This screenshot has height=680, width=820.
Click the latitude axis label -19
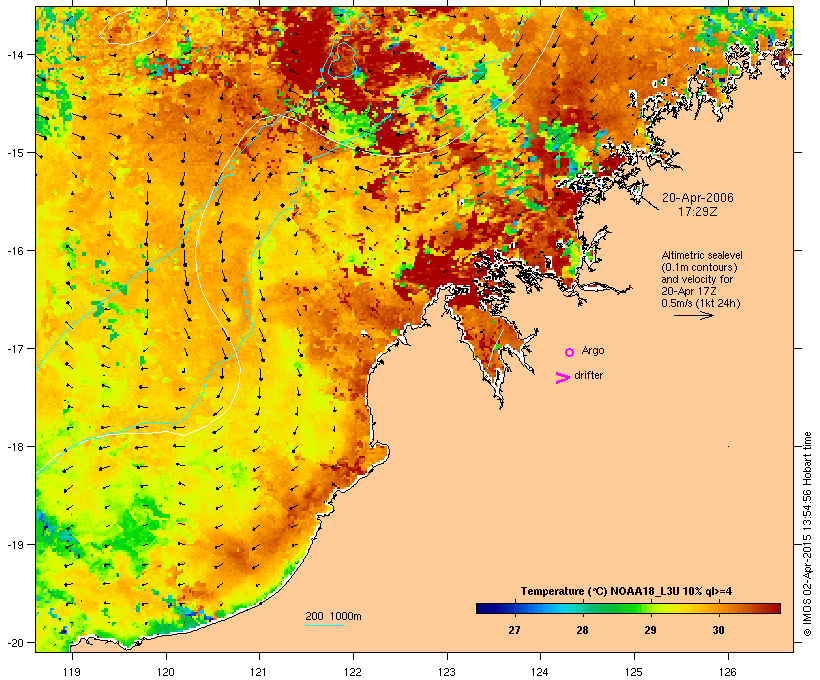point(14,545)
